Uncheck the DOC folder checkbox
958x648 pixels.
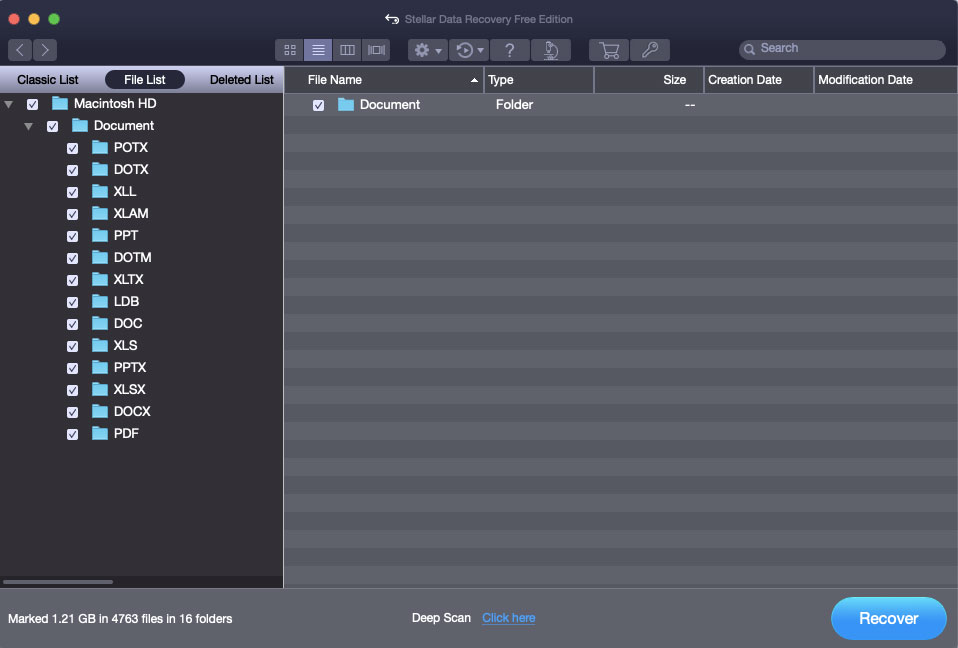(x=72, y=324)
